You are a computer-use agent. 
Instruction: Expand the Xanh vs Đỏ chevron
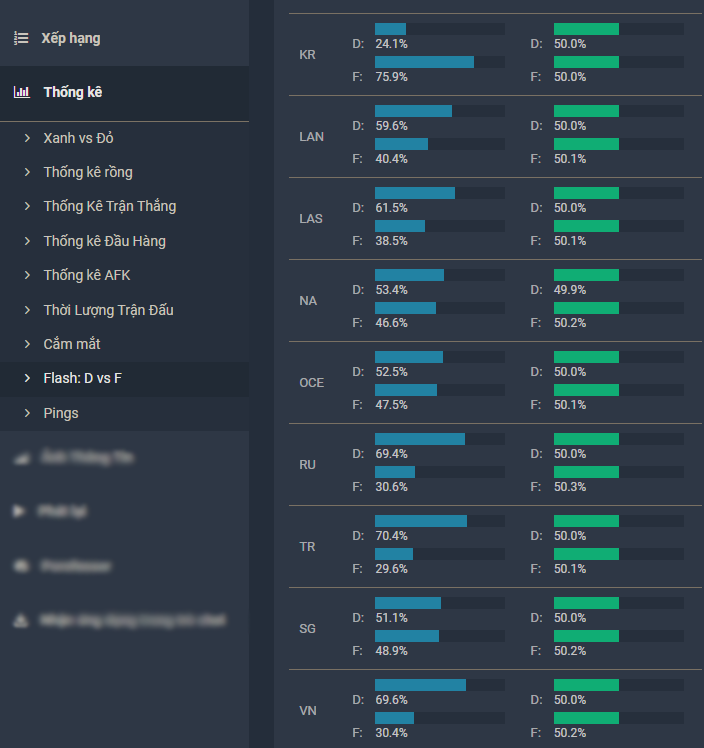[28, 138]
